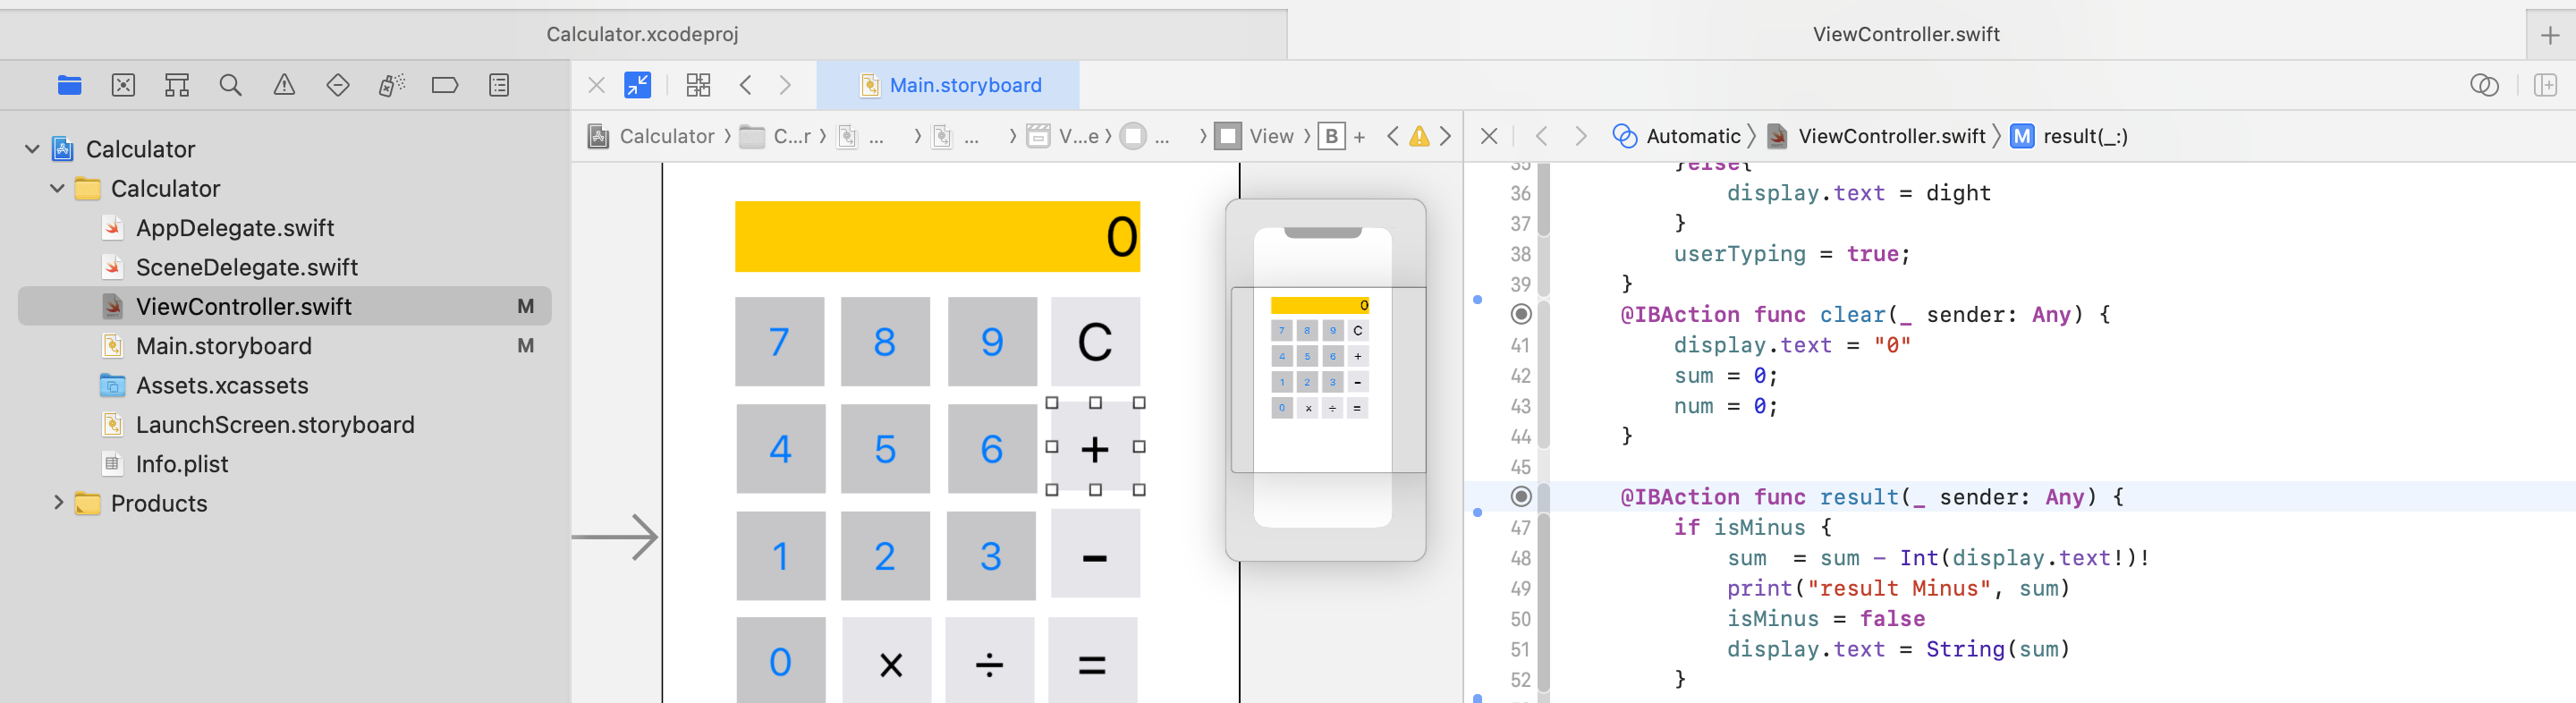Screen dimensions: 2576x703
Task: Click the result IBAction connection circle
Action: (x=1521, y=496)
